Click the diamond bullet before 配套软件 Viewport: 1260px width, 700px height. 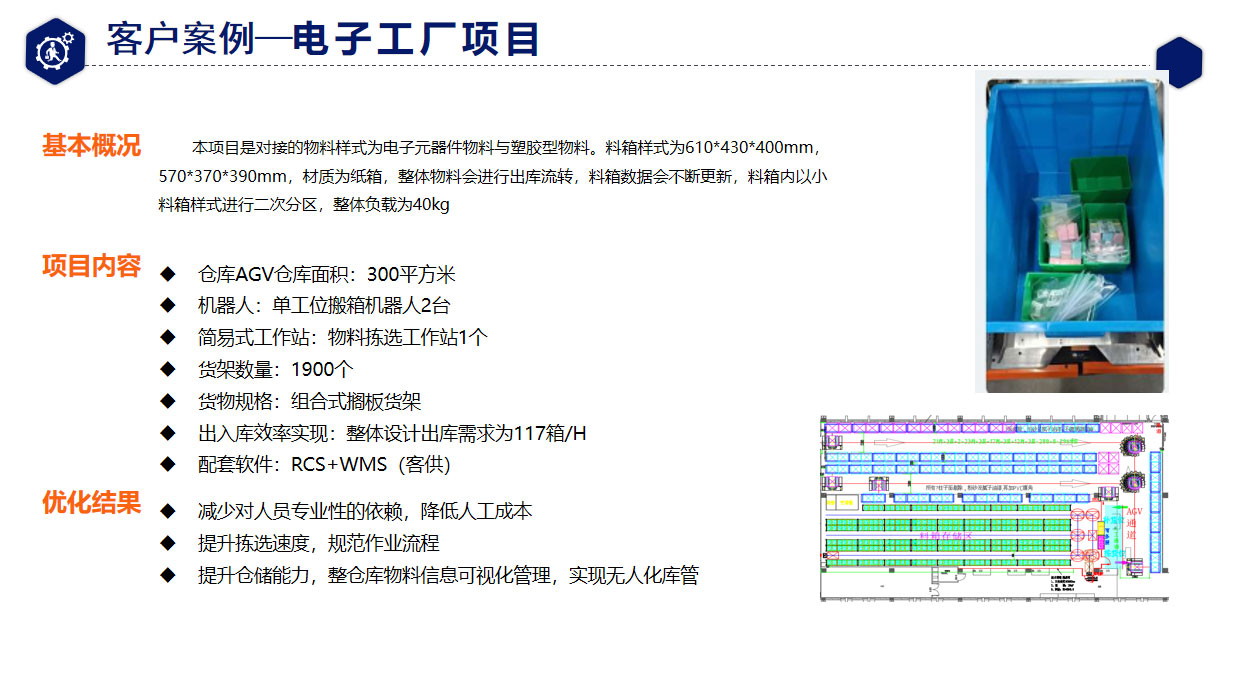(168, 464)
